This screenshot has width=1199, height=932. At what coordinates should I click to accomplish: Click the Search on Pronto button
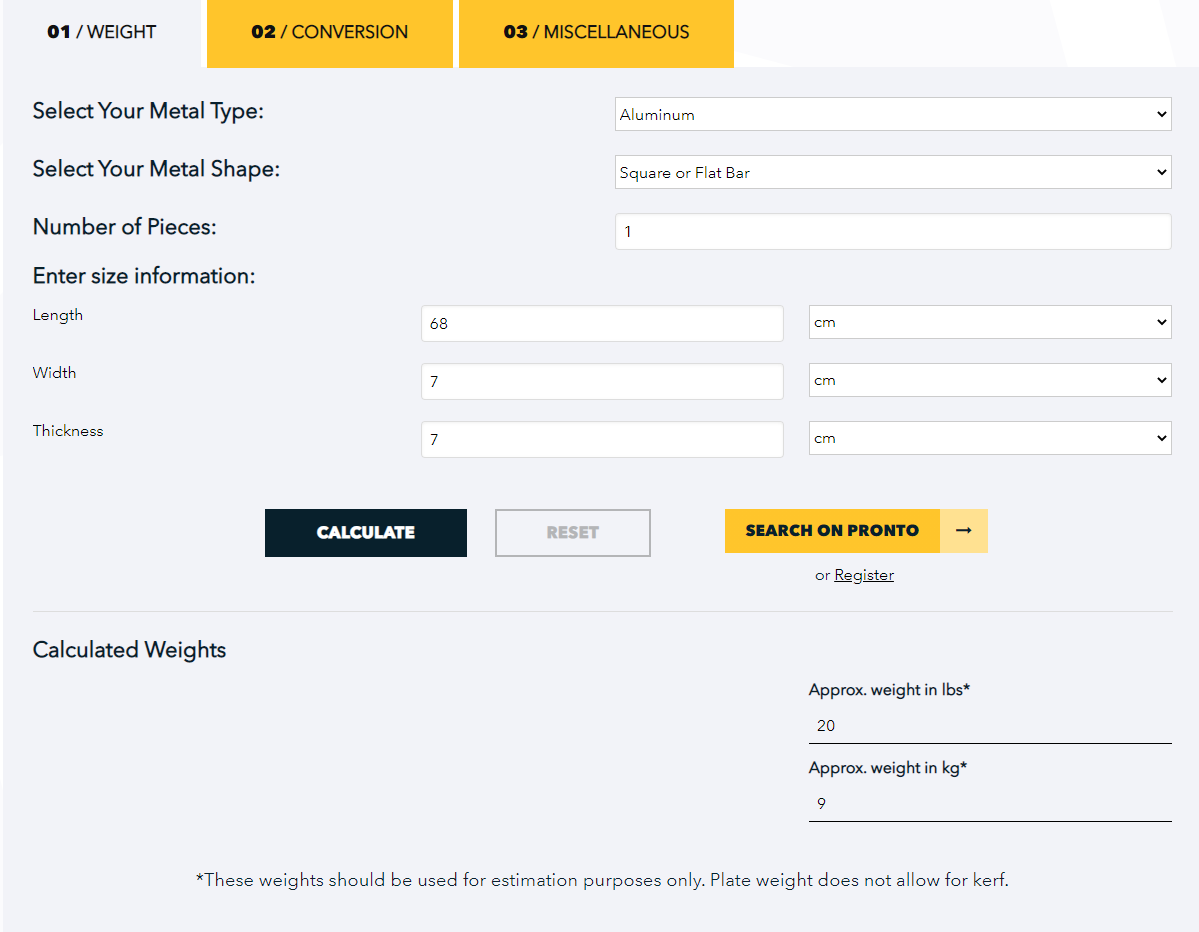pos(832,531)
